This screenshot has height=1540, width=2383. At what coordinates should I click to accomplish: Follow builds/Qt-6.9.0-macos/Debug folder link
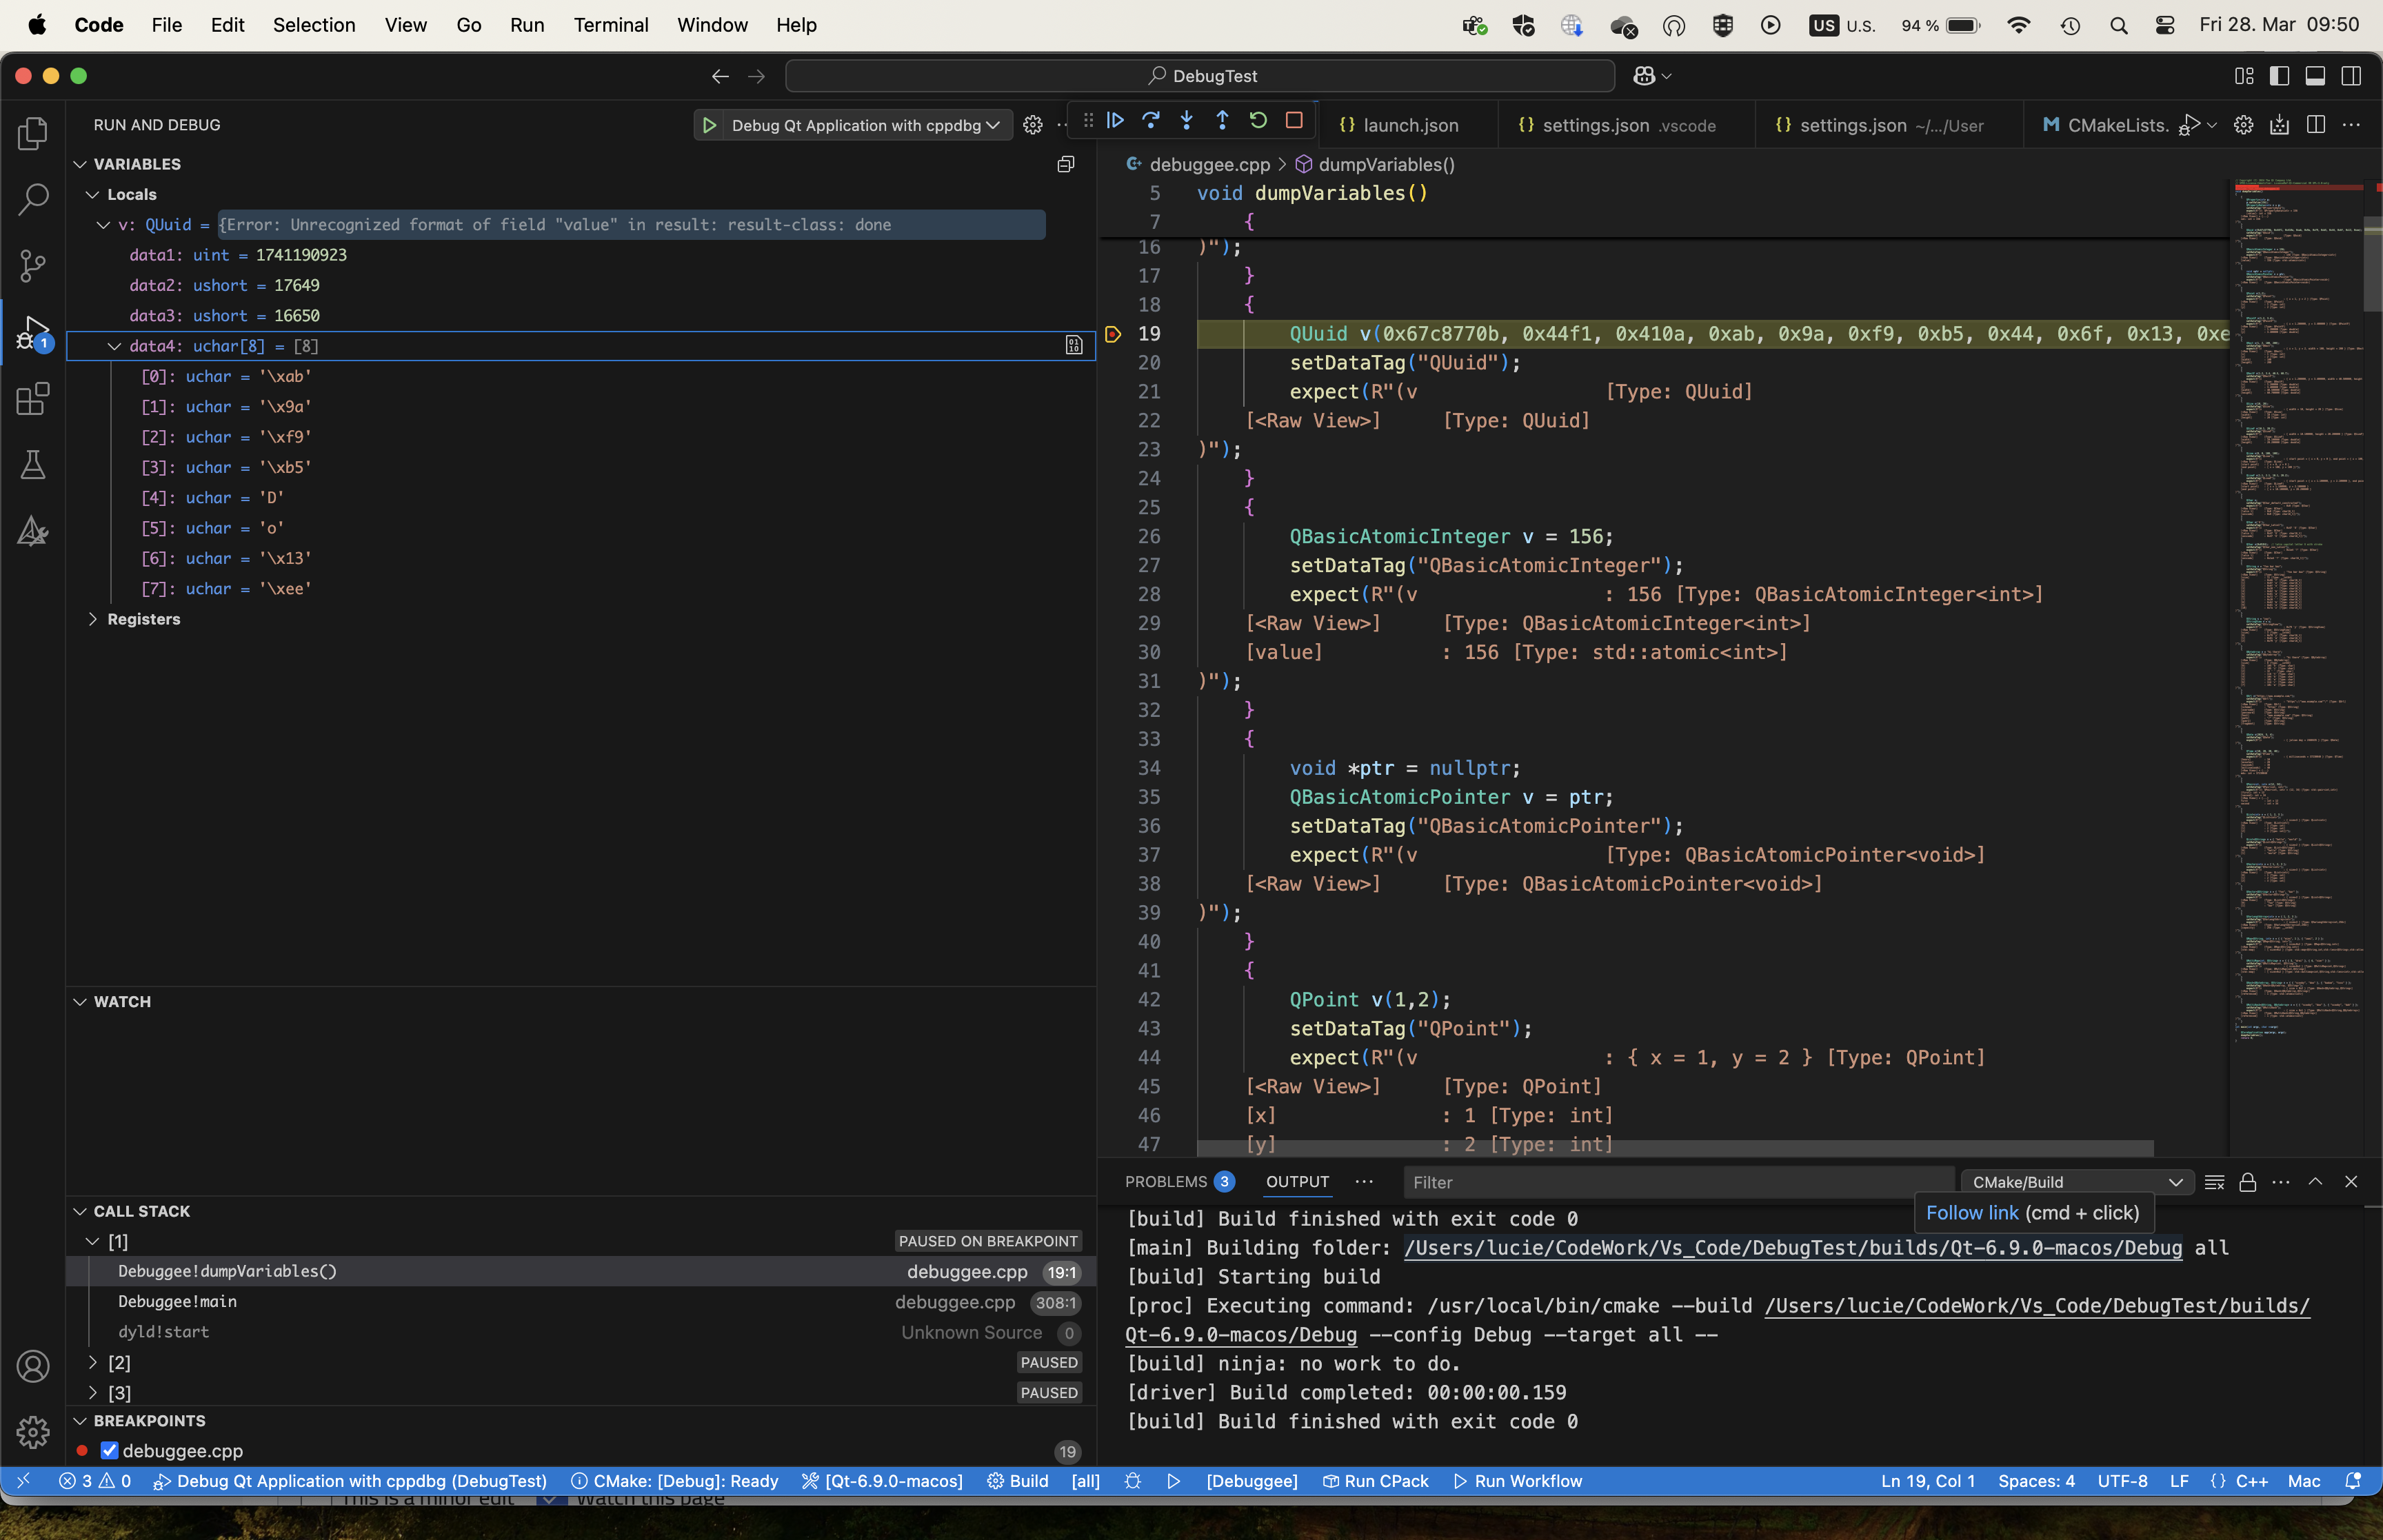[1792, 1247]
